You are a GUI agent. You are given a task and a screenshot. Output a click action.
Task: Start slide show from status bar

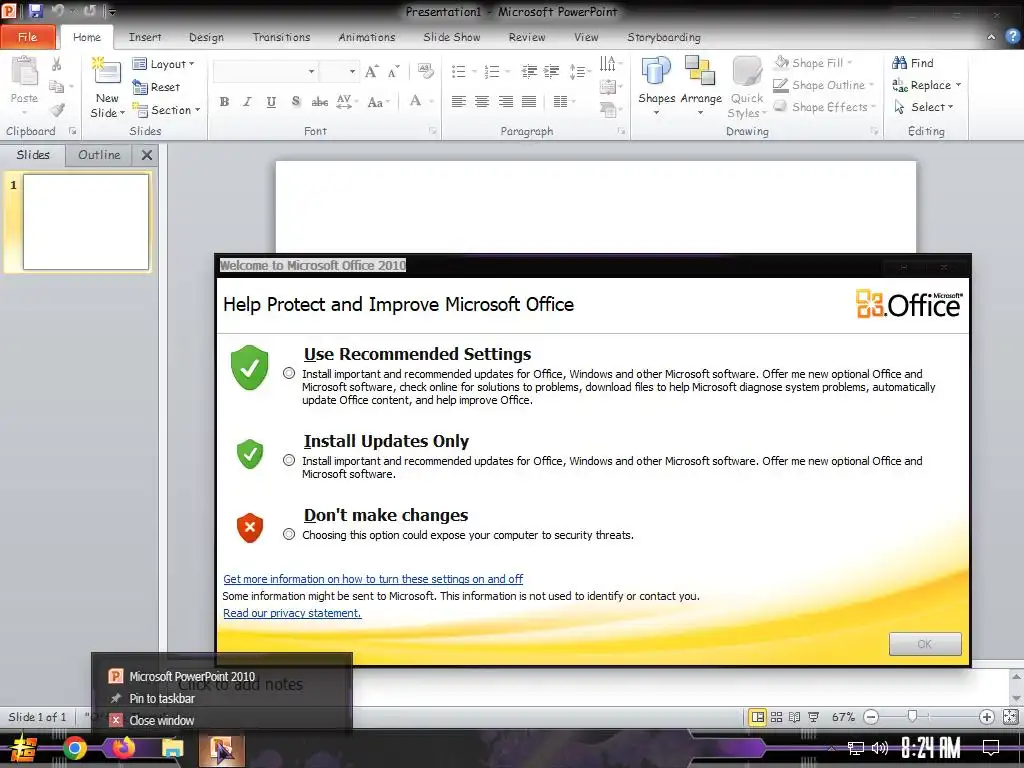point(814,717)
